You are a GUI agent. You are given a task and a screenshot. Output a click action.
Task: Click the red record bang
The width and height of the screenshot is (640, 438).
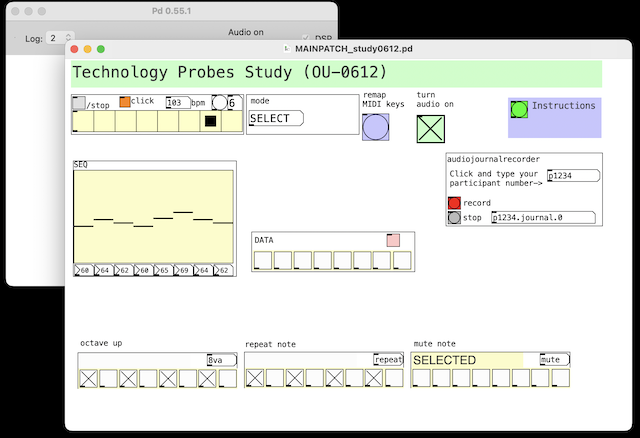454,203
